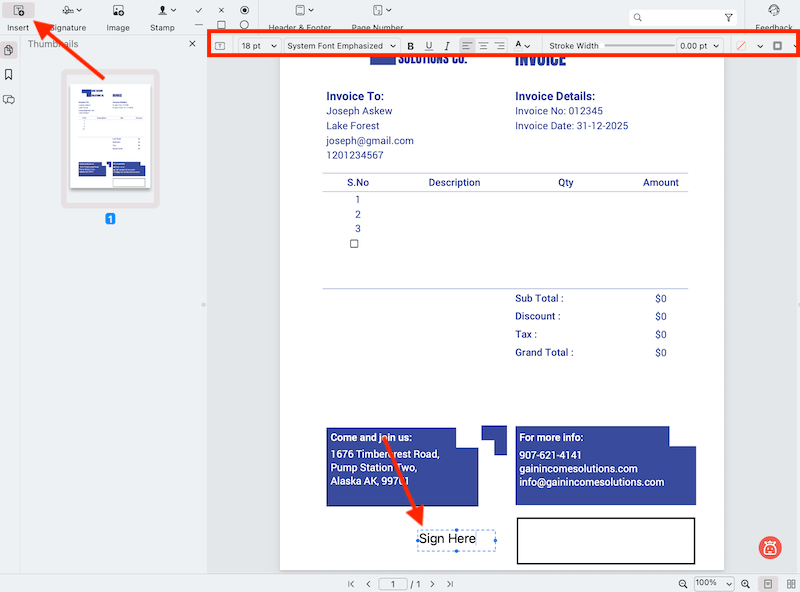Pick the line form mark tool
Image resolution: width=800 pixels, height=592 pixels.
click(199, 24)
